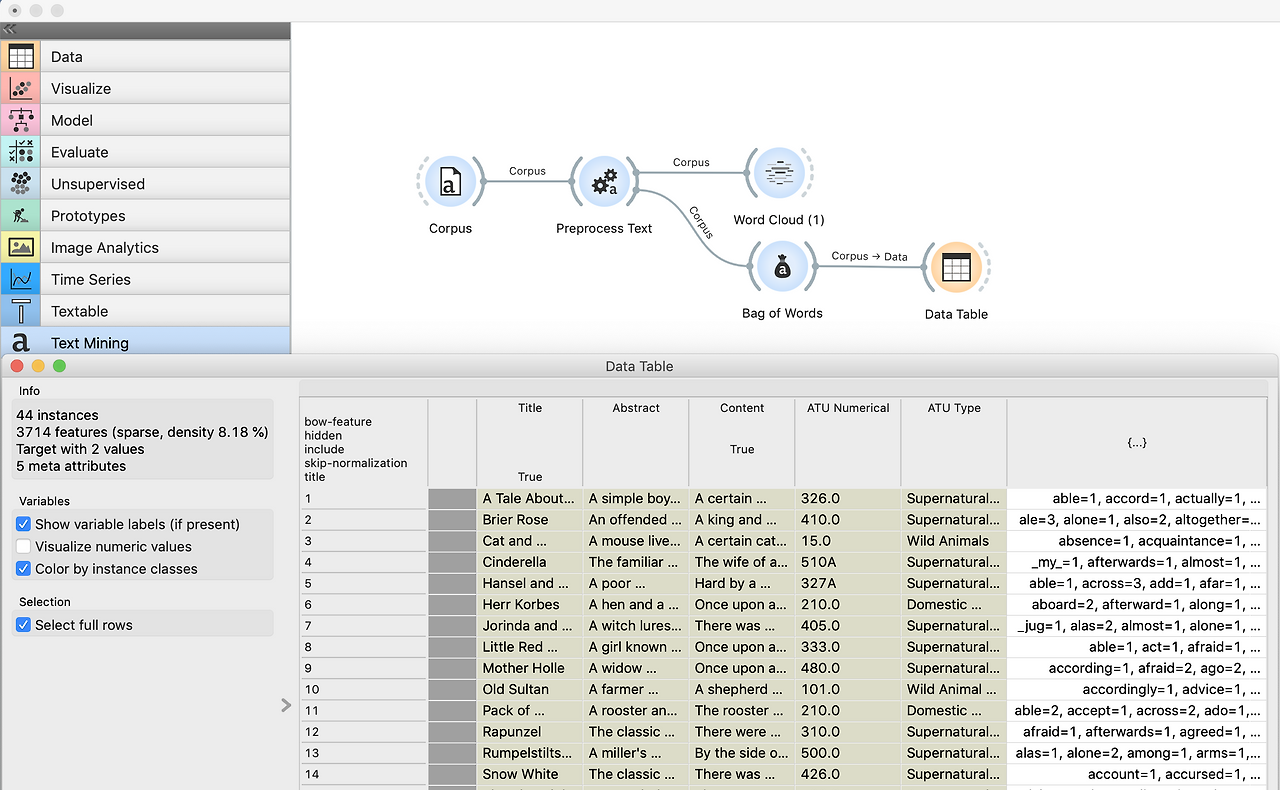Select row number 4 header

coord(364,562)
